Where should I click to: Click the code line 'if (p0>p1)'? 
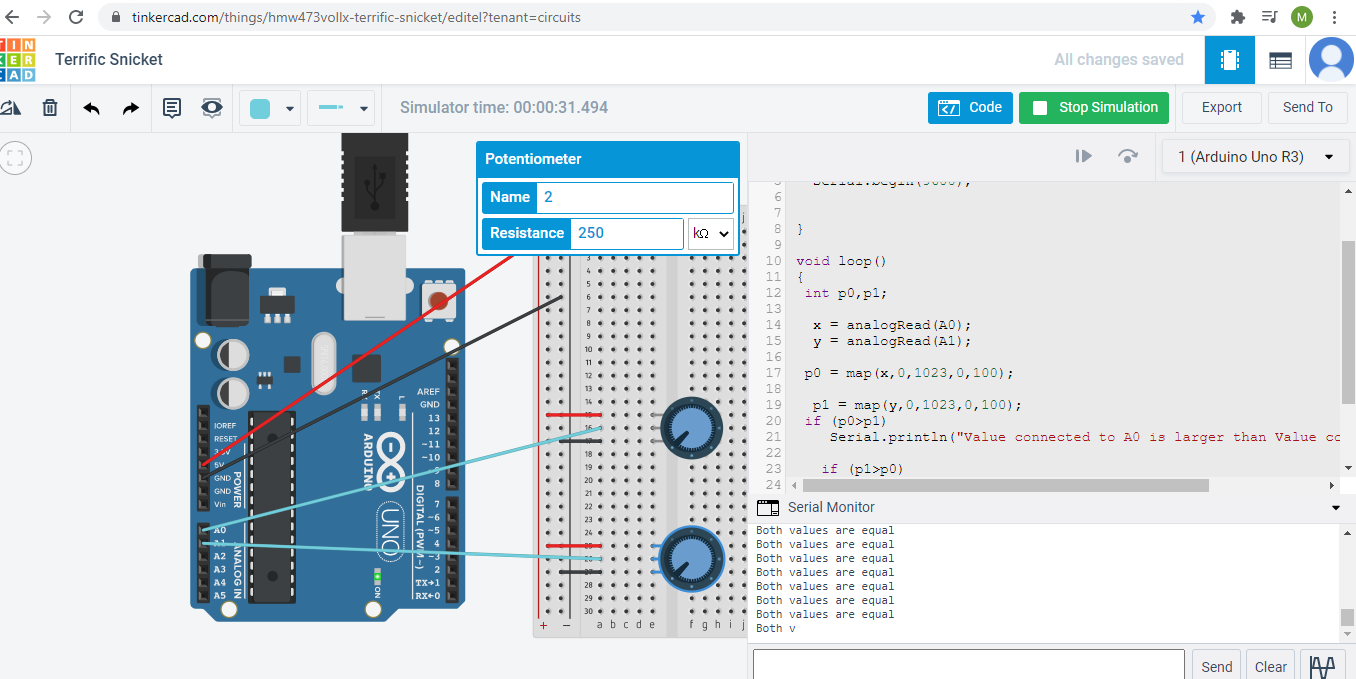(846, 421)
